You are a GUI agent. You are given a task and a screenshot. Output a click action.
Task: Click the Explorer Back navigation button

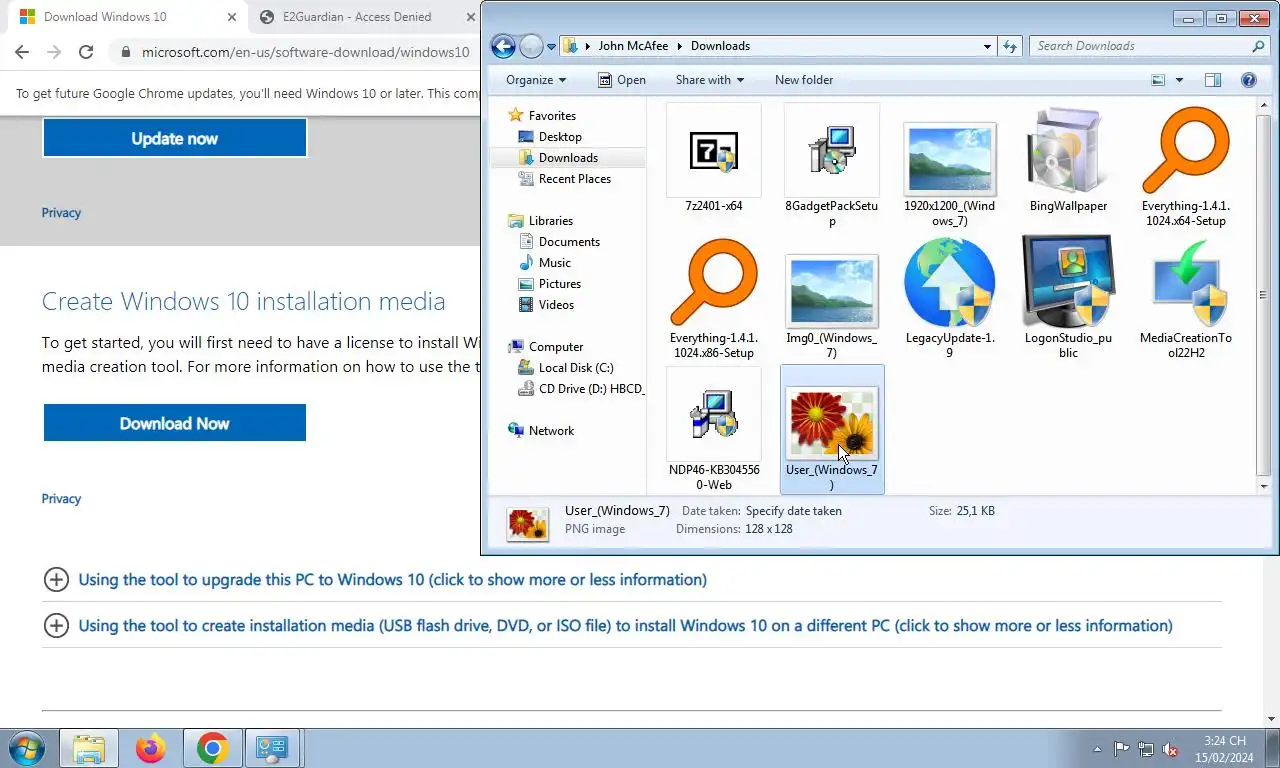point(503,46)
